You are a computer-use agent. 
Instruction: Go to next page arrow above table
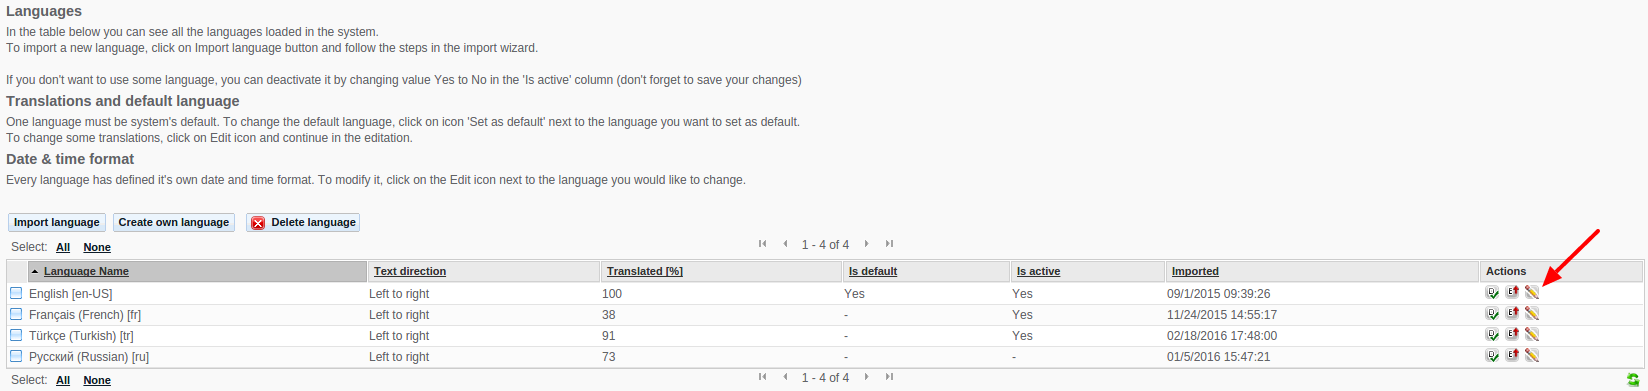[867, 244]
